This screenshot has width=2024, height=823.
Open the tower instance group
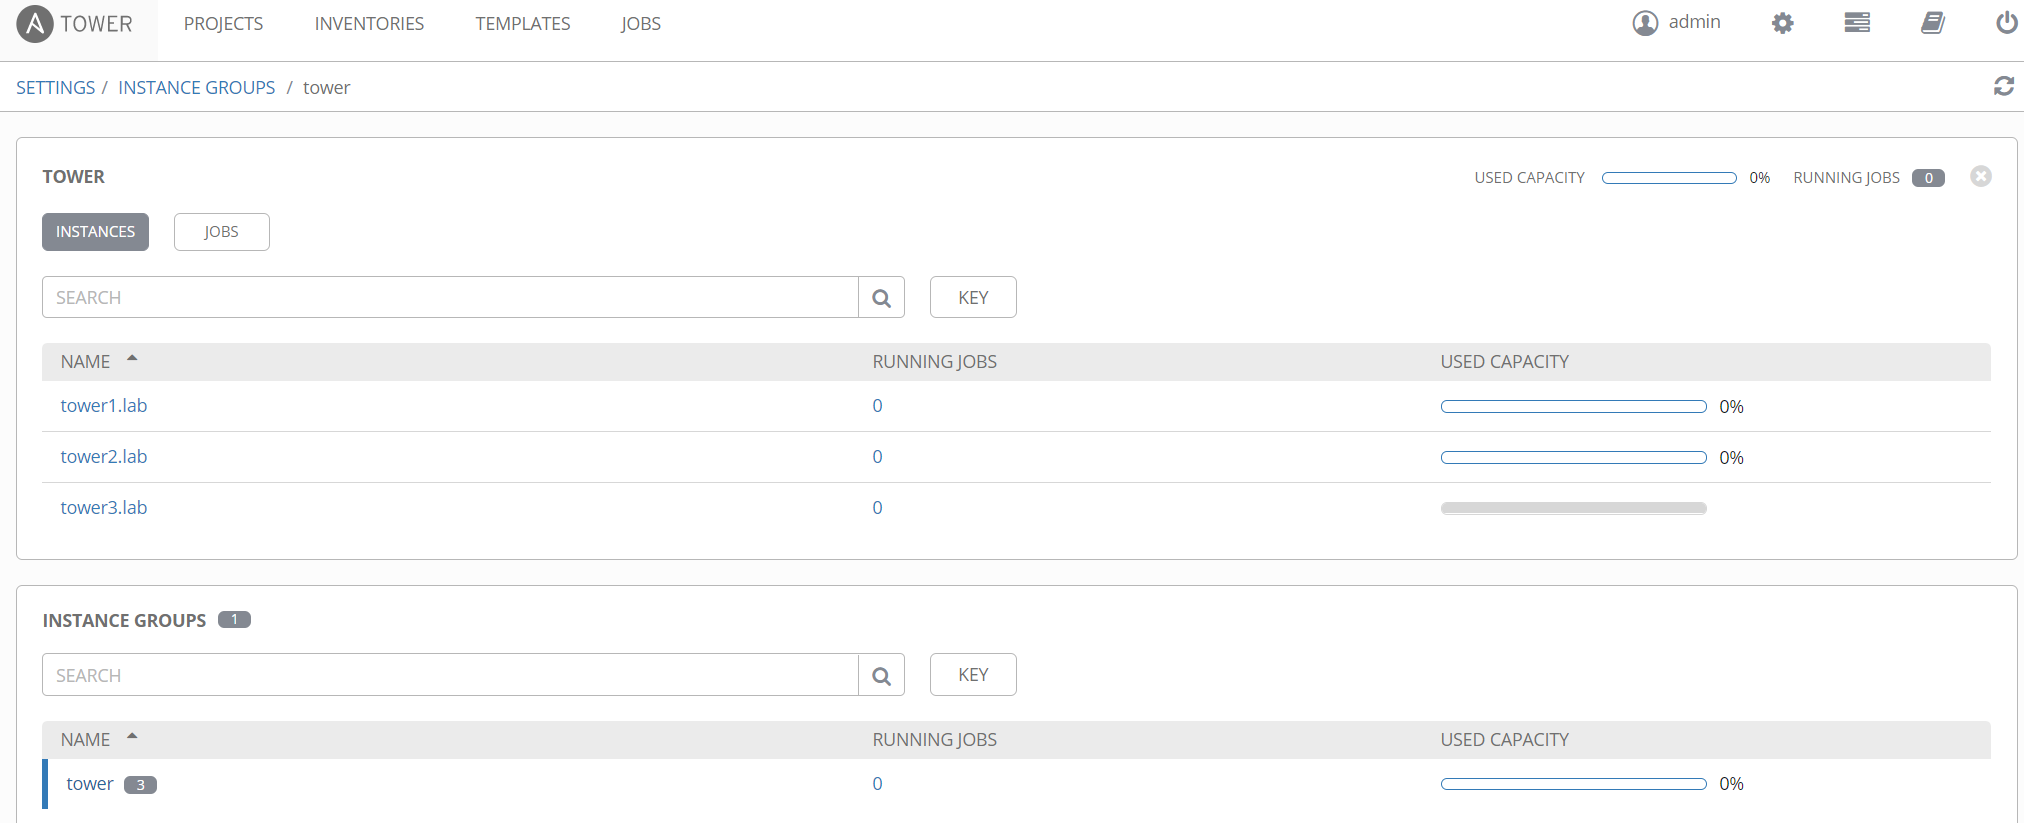pos(90,784)
